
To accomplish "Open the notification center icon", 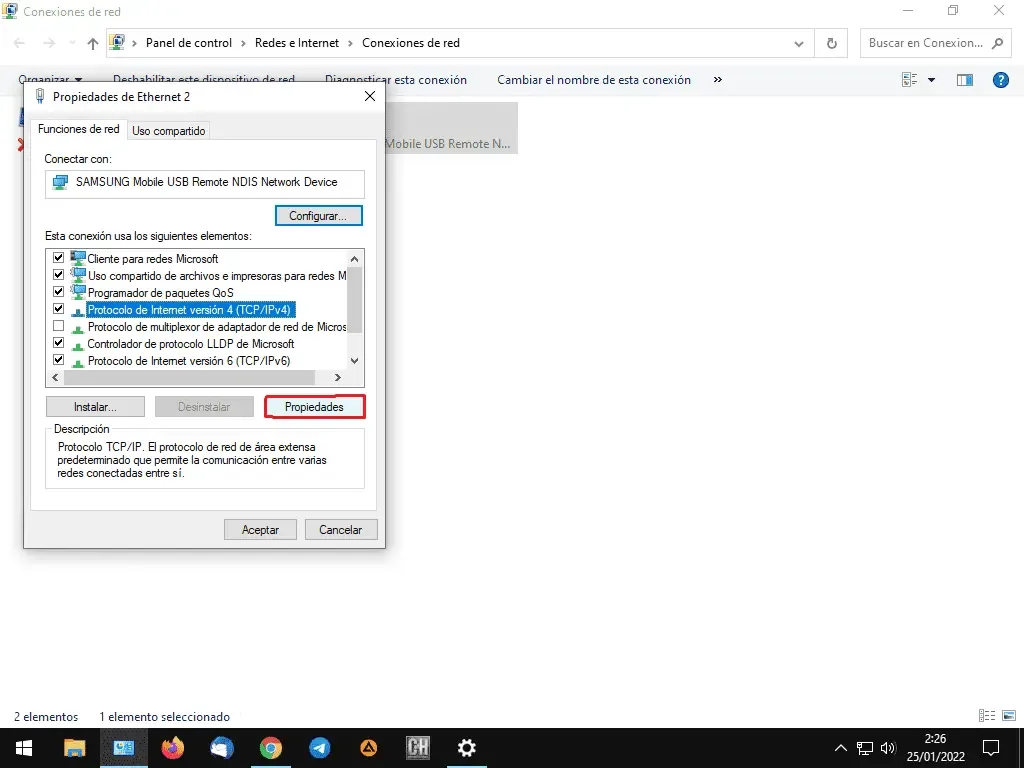I will 991,748.
